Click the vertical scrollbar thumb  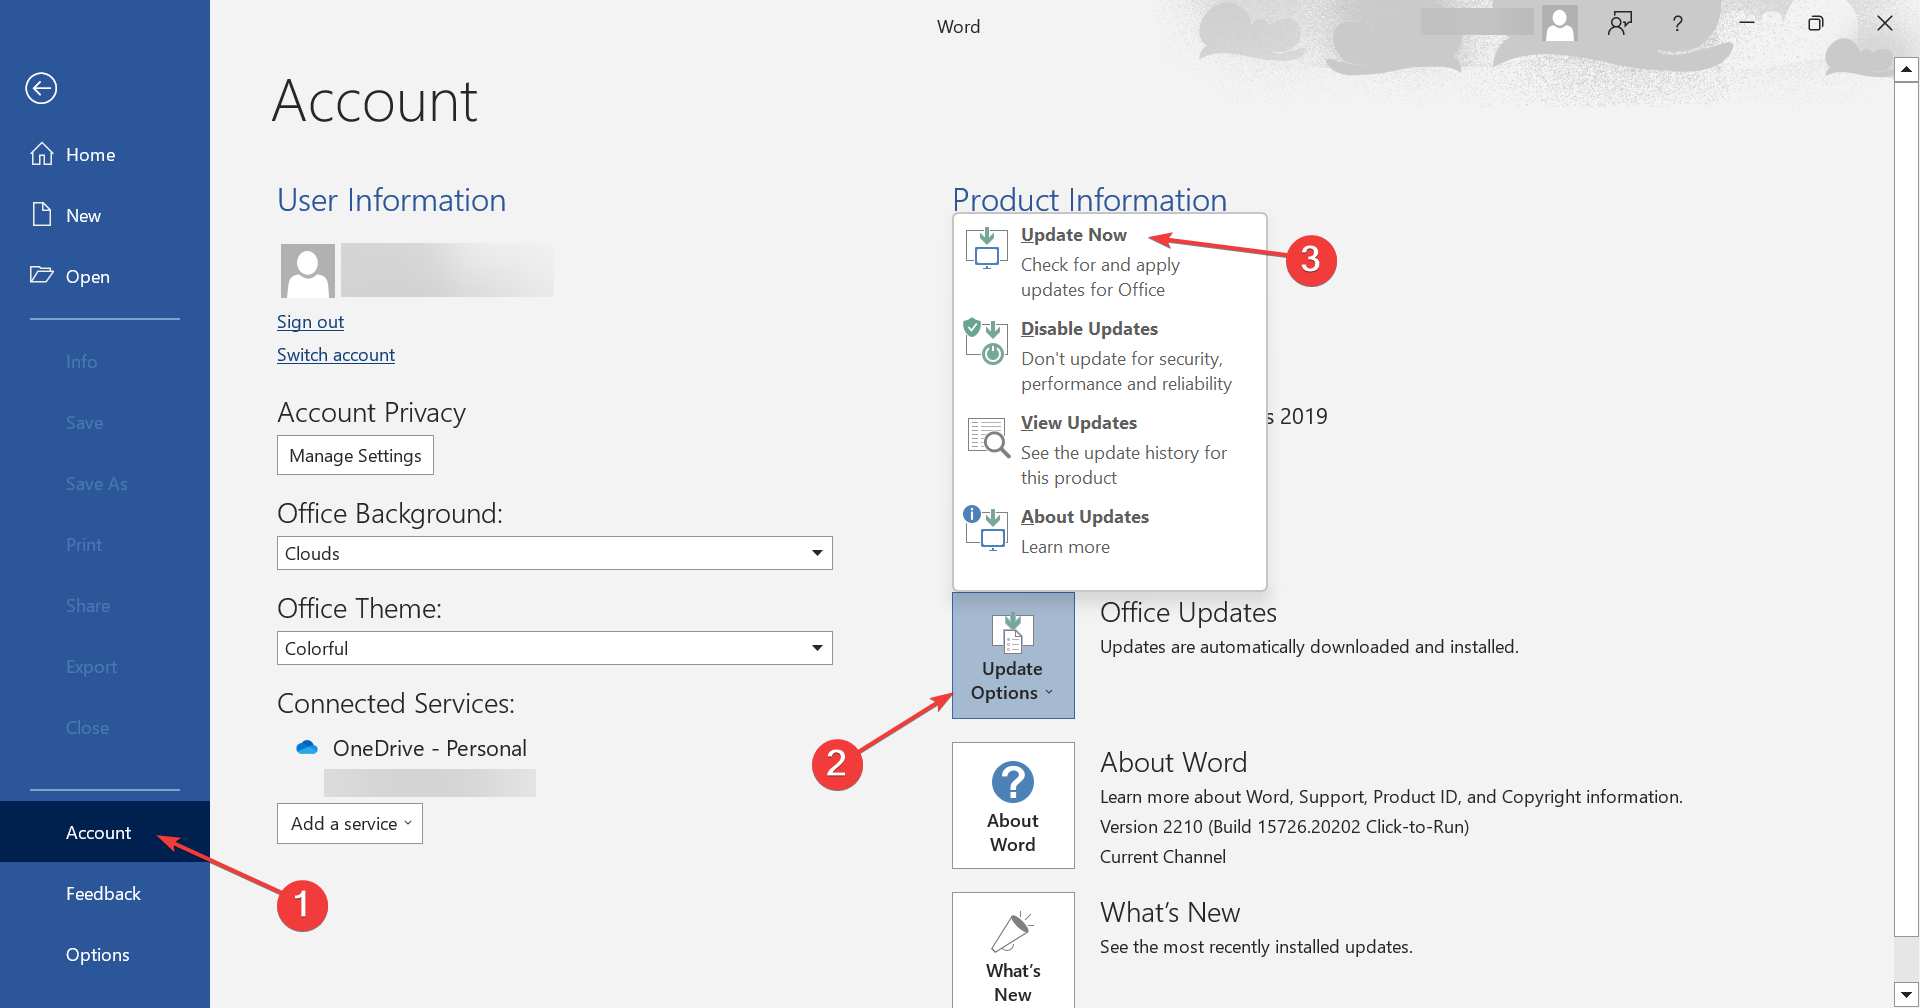1906,508
